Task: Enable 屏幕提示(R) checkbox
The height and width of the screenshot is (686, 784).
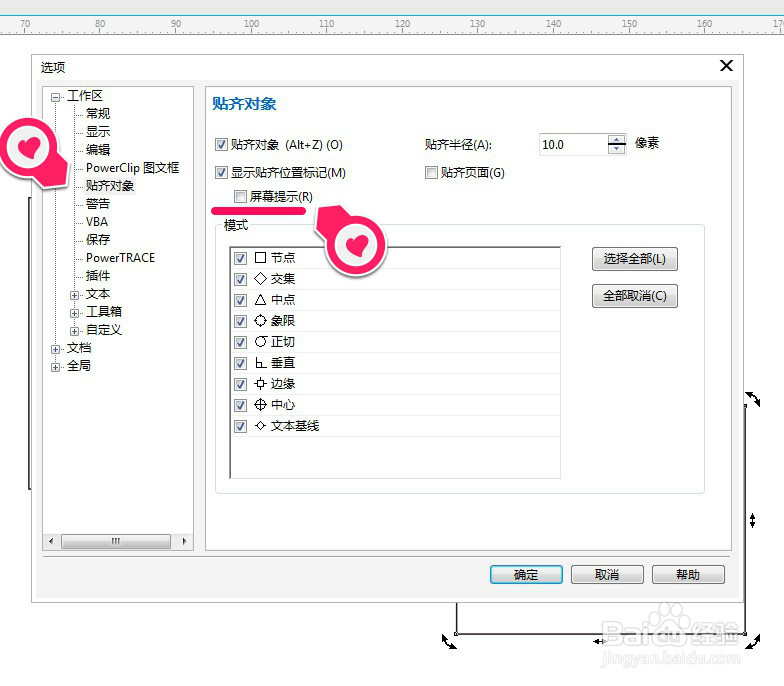Action: [x=240, y=196]
